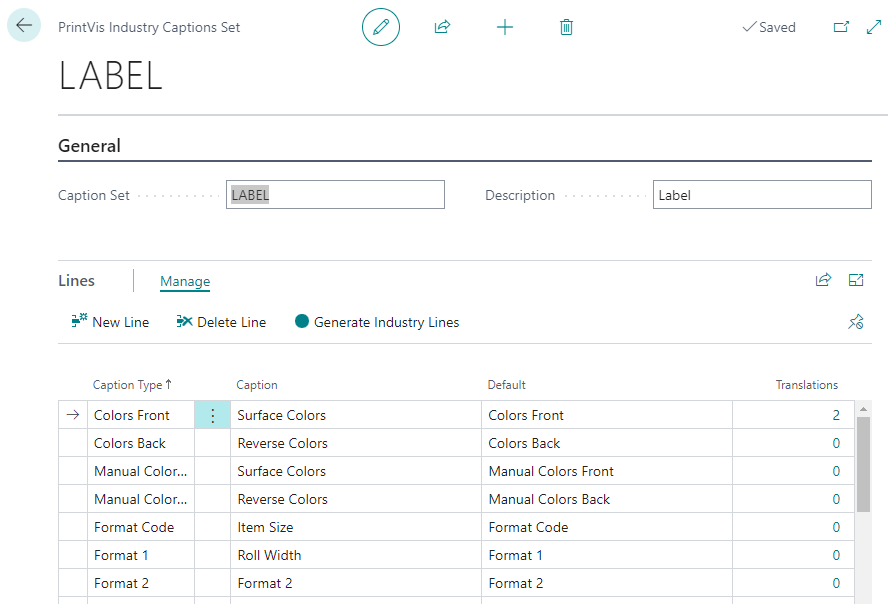This screenshot has width=888, height=604.
Task: Click Delete Line action
Action: (x=221, y=322)
